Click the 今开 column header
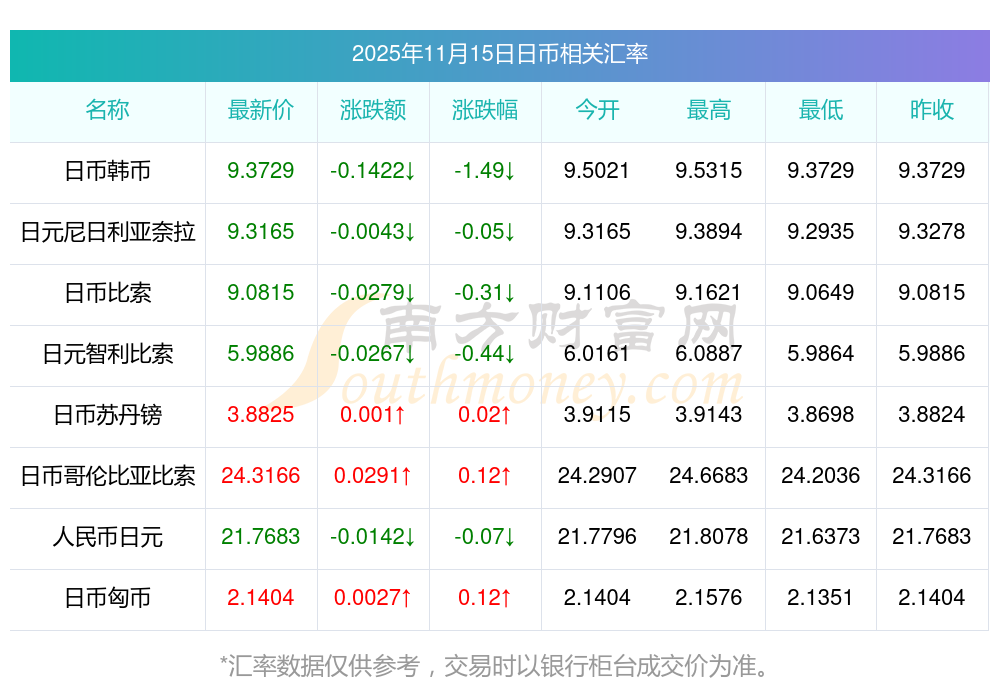Screen dimensions: 1000x697 pyautogui.click(x=597, y=110)
